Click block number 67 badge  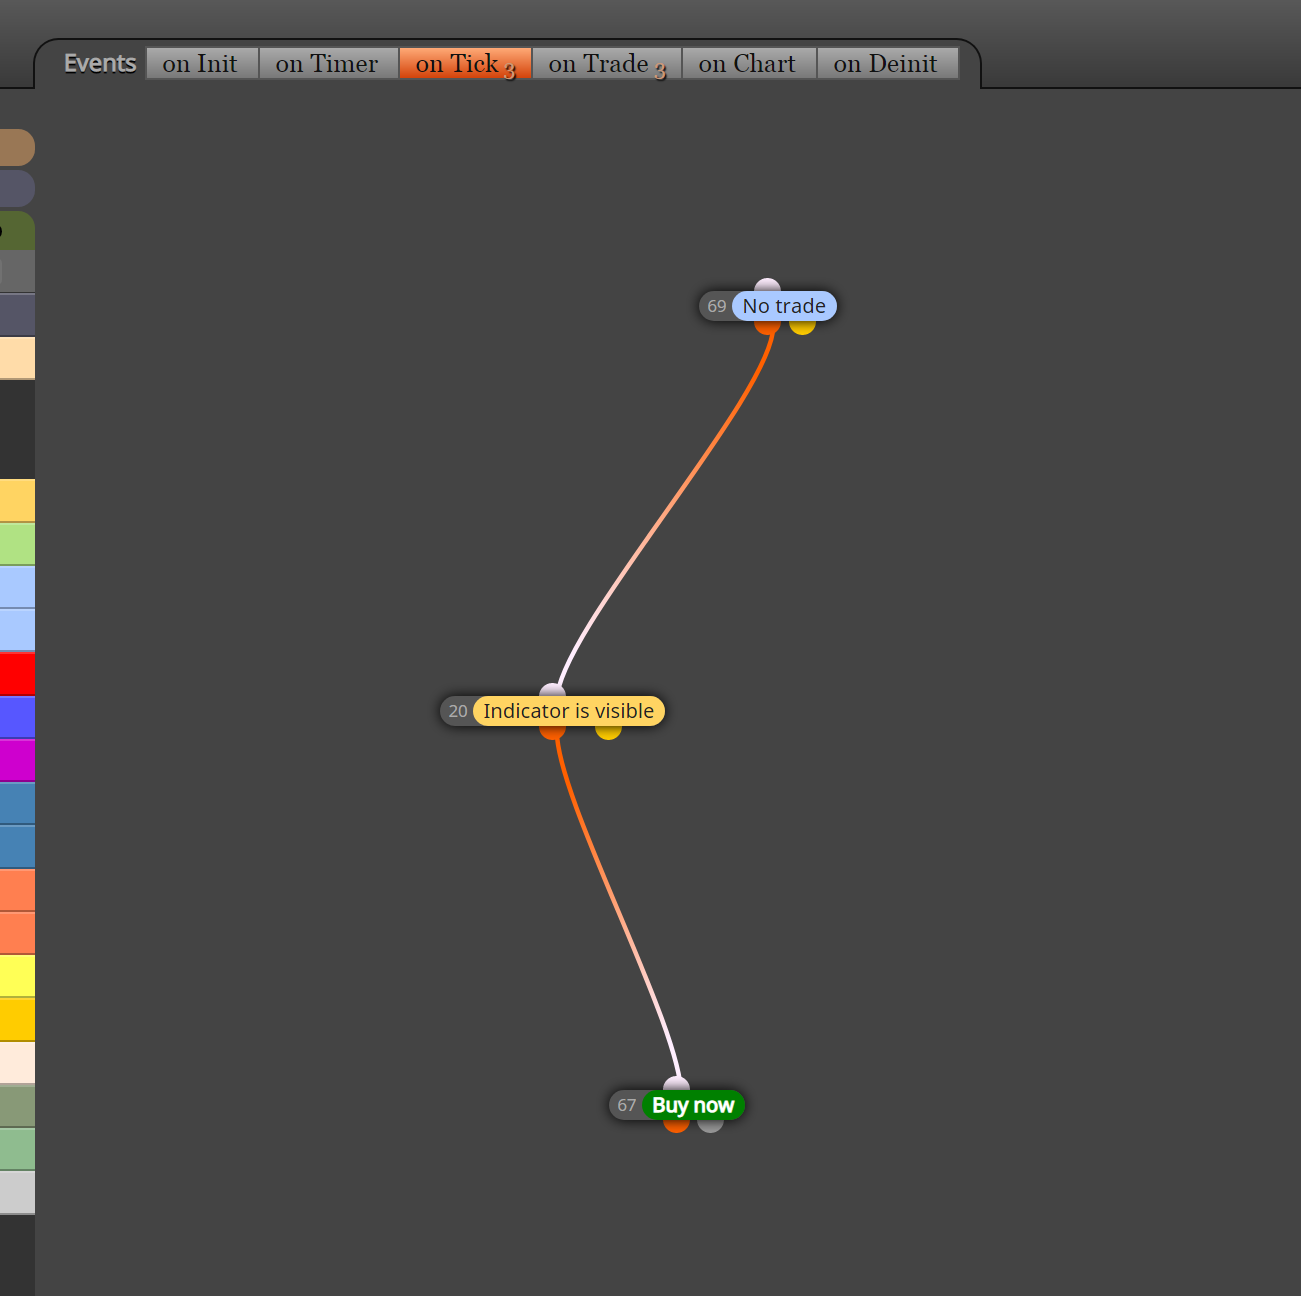coord(627,1105)
